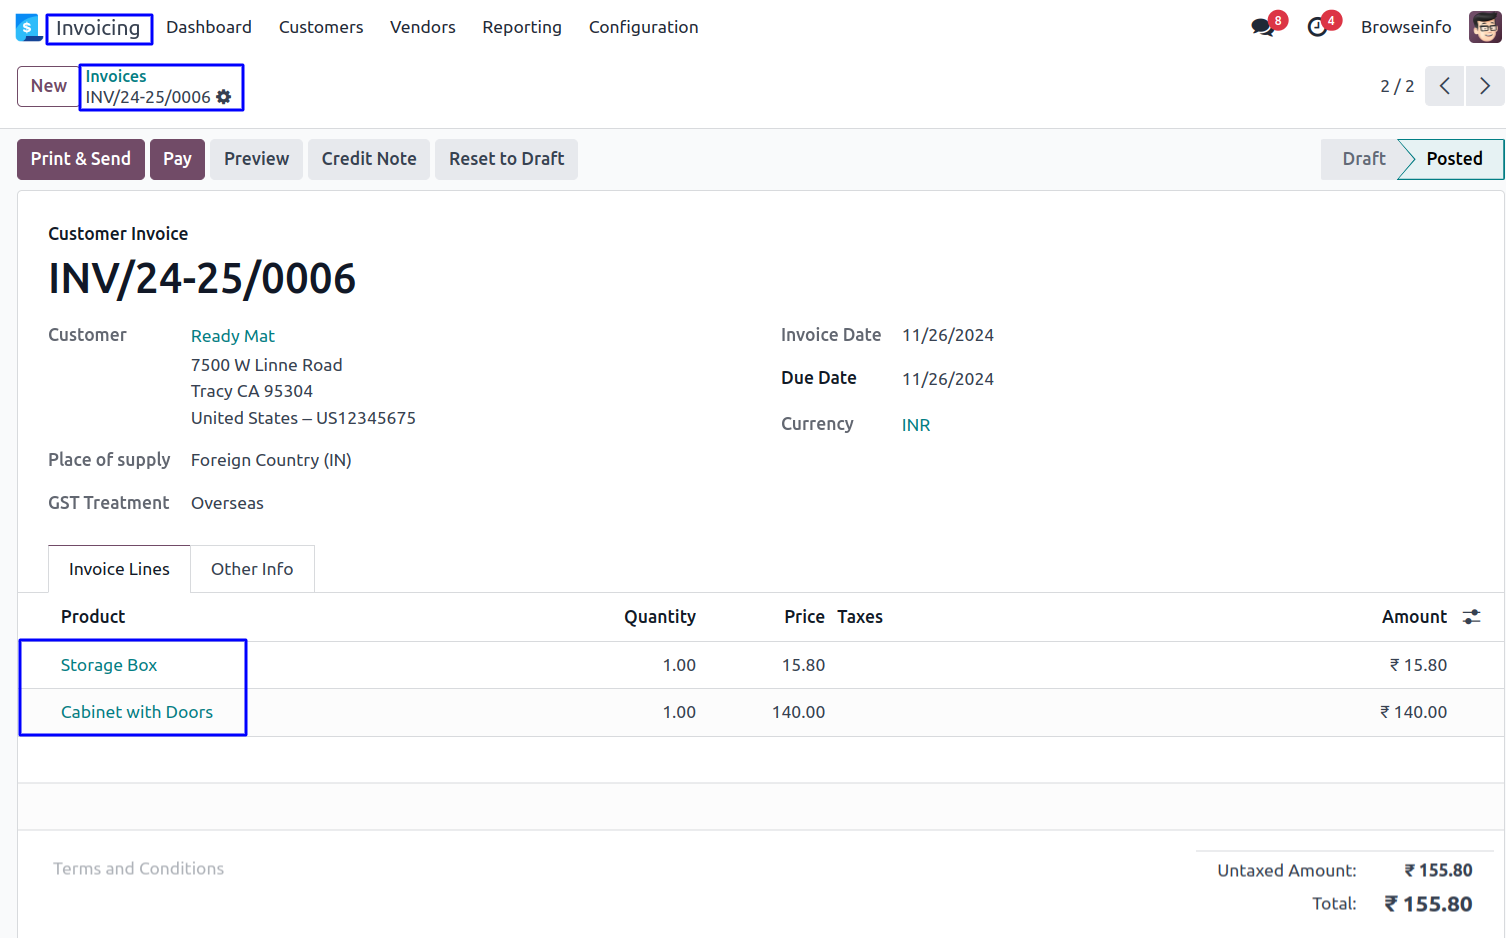Open column settings adjust icon
This screenshot has width=1506, height=938.
1471,617
